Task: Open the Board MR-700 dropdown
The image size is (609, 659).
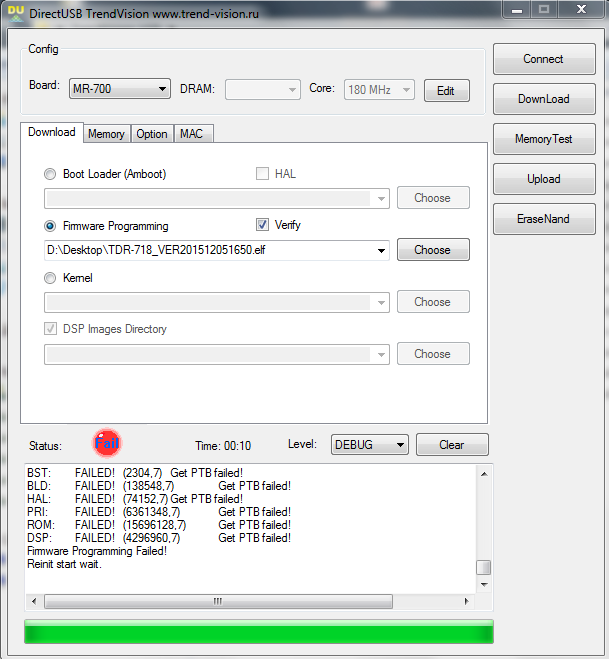Action: [x=120, y=89]
